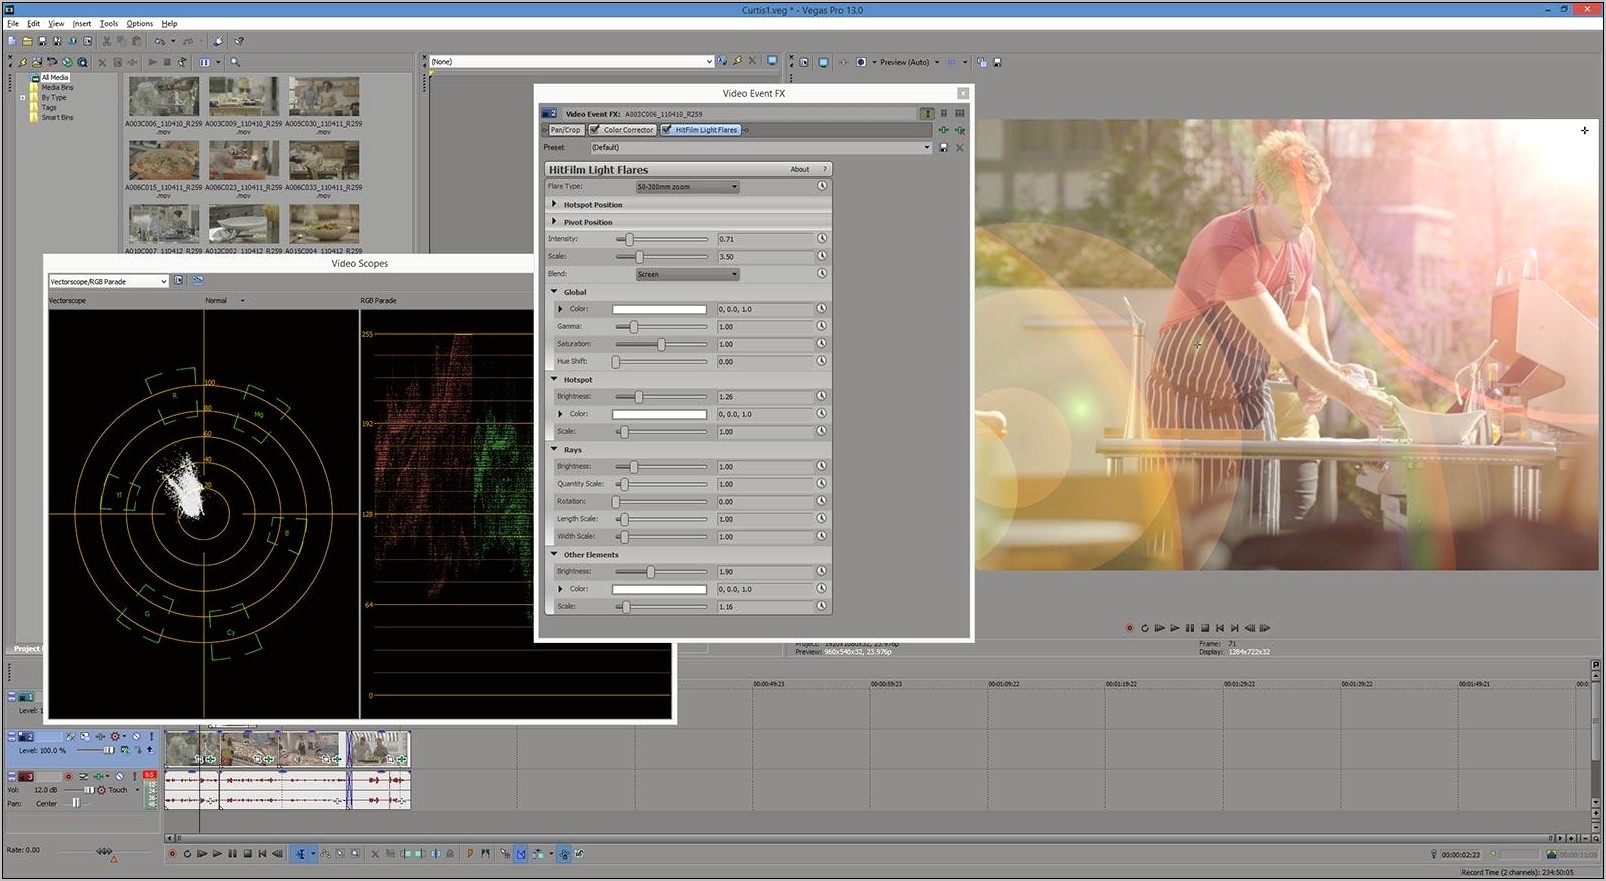Click Record button in timeline transport bar
The image size is (1606, 881).
click(172, 854)
